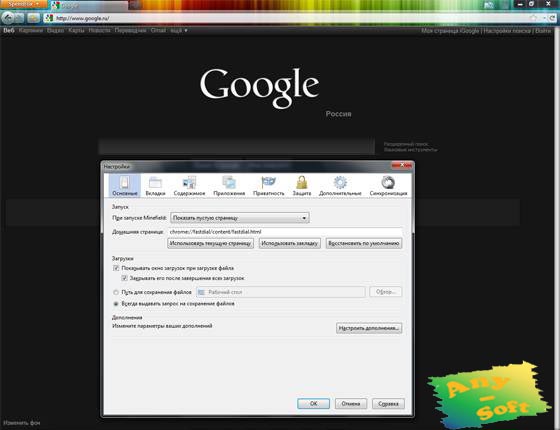Open Gmail in the Google top bar
The image size is (560, 430).
(x=158, y=30)
